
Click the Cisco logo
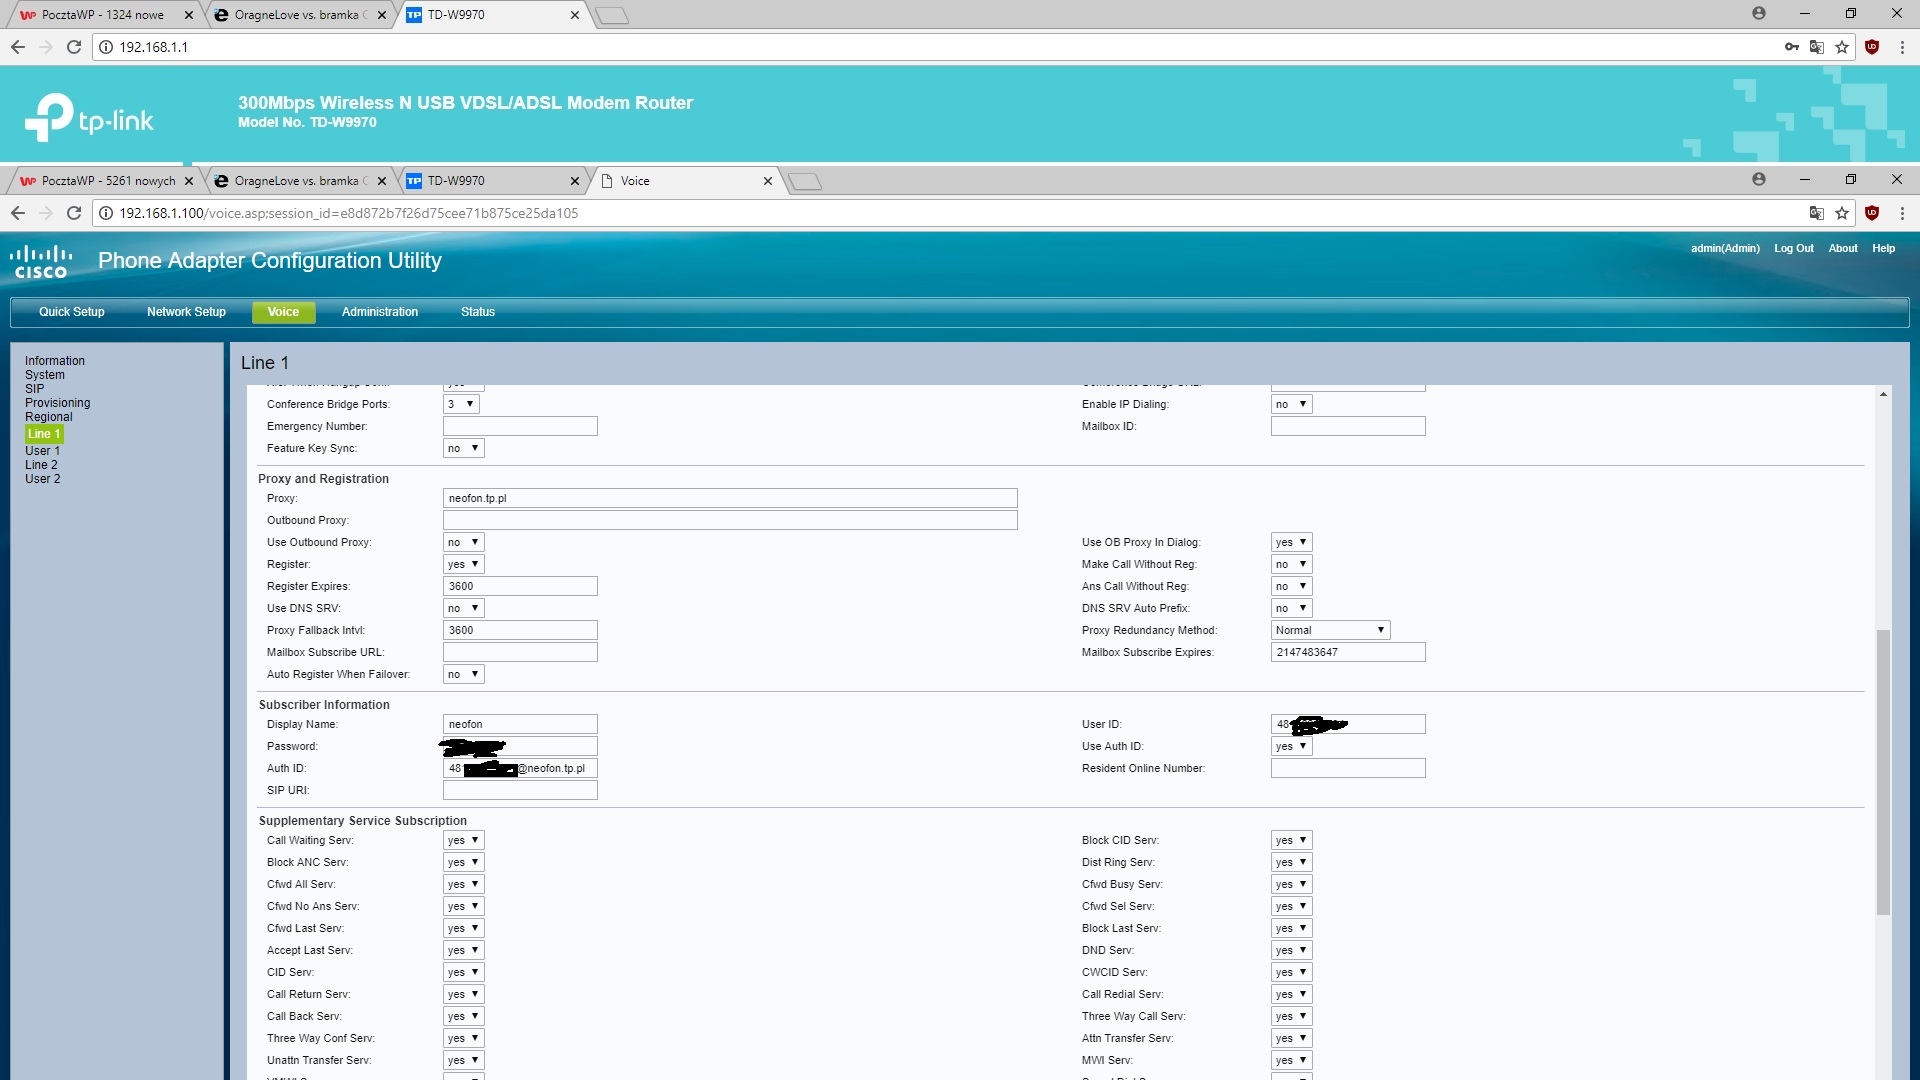[x=41, y=262]
